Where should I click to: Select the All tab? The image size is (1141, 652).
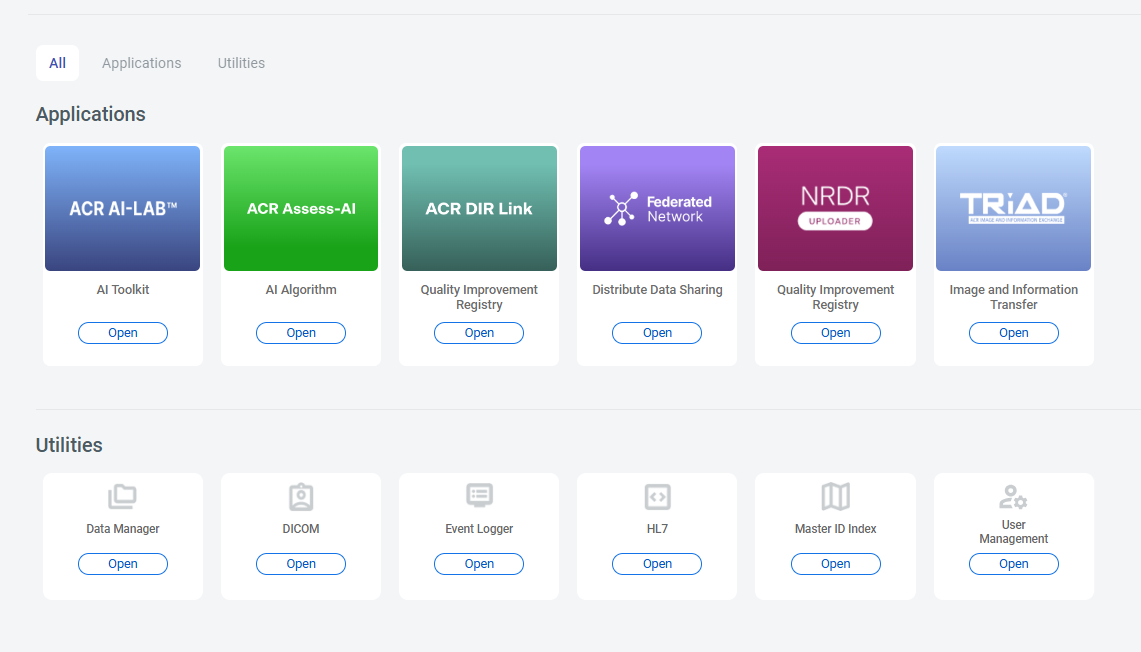pos(57,63)
